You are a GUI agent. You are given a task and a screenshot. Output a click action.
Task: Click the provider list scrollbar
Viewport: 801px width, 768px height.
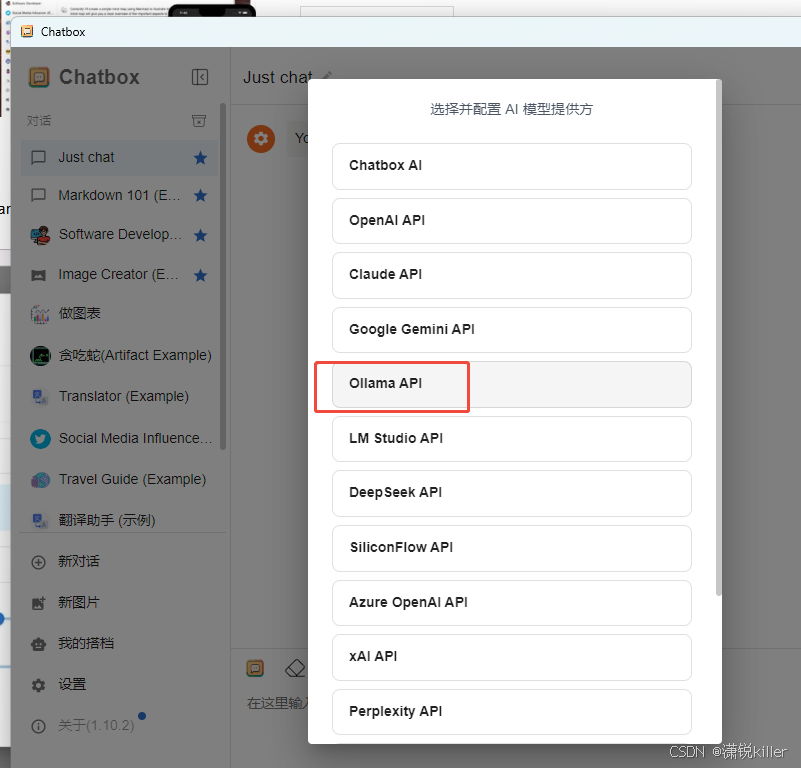[x=718, y=337]
